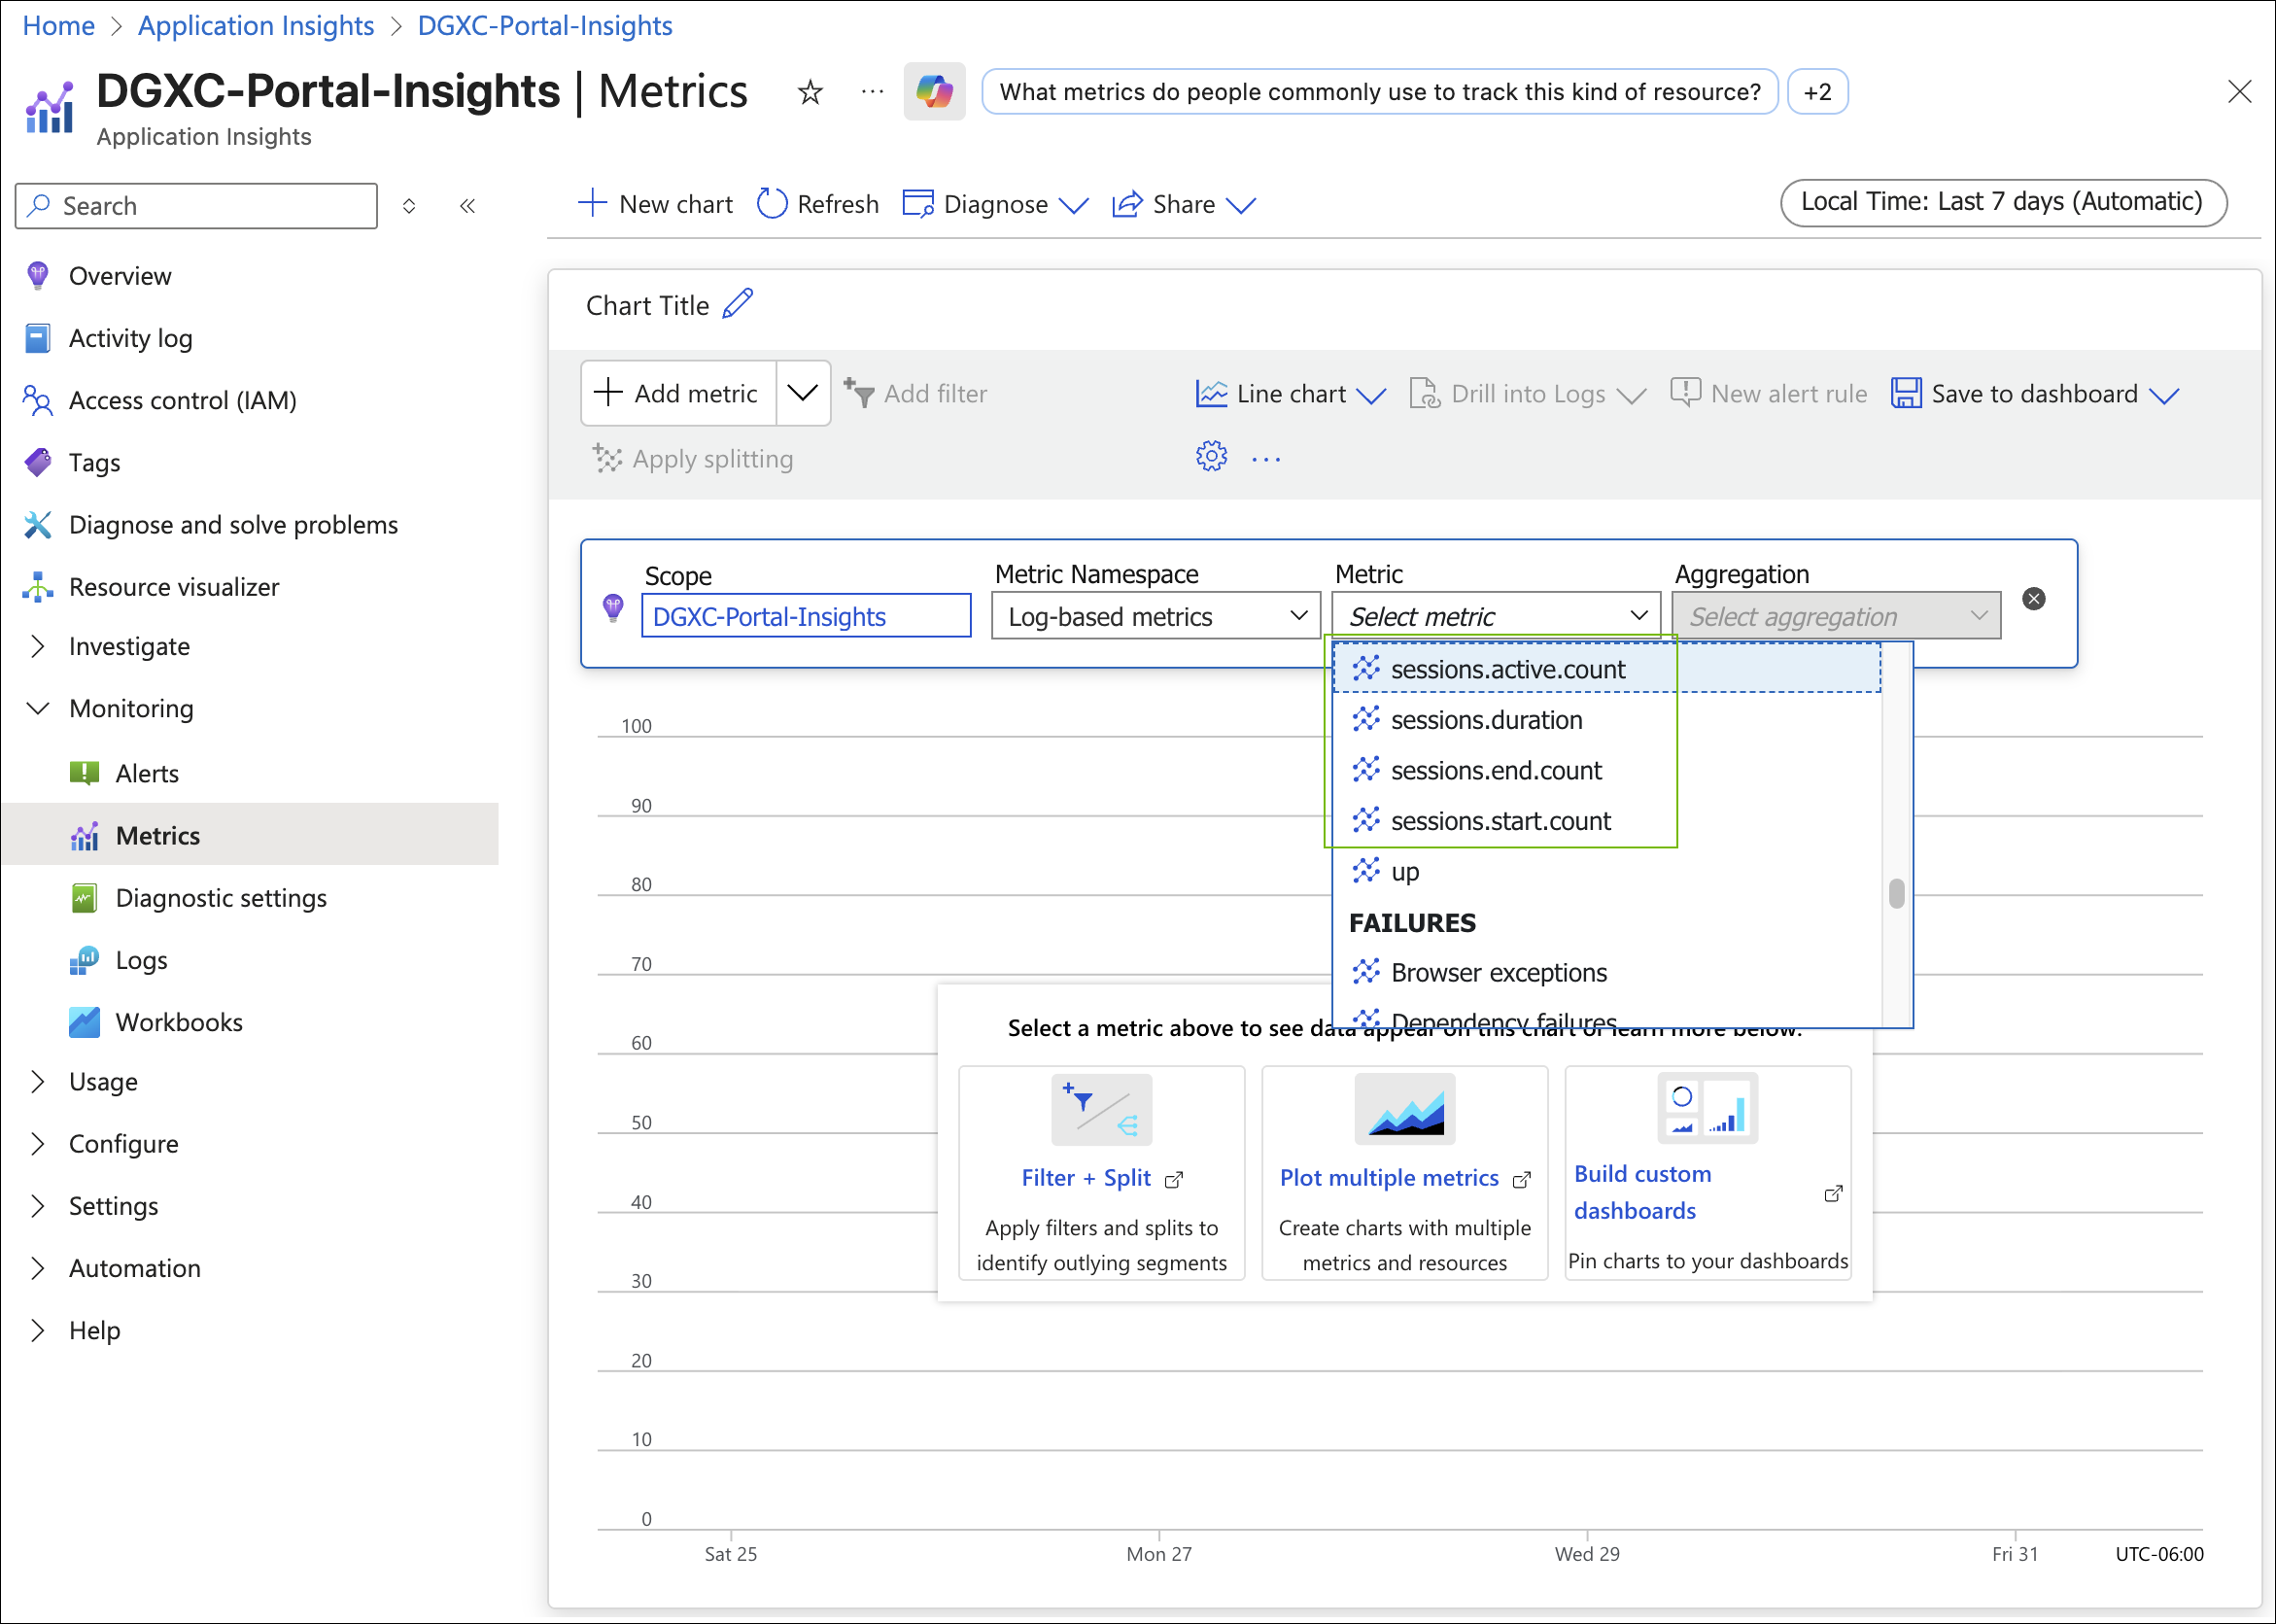
Task: Click the Save to dashboard icon
Action: pos(1905,393)
